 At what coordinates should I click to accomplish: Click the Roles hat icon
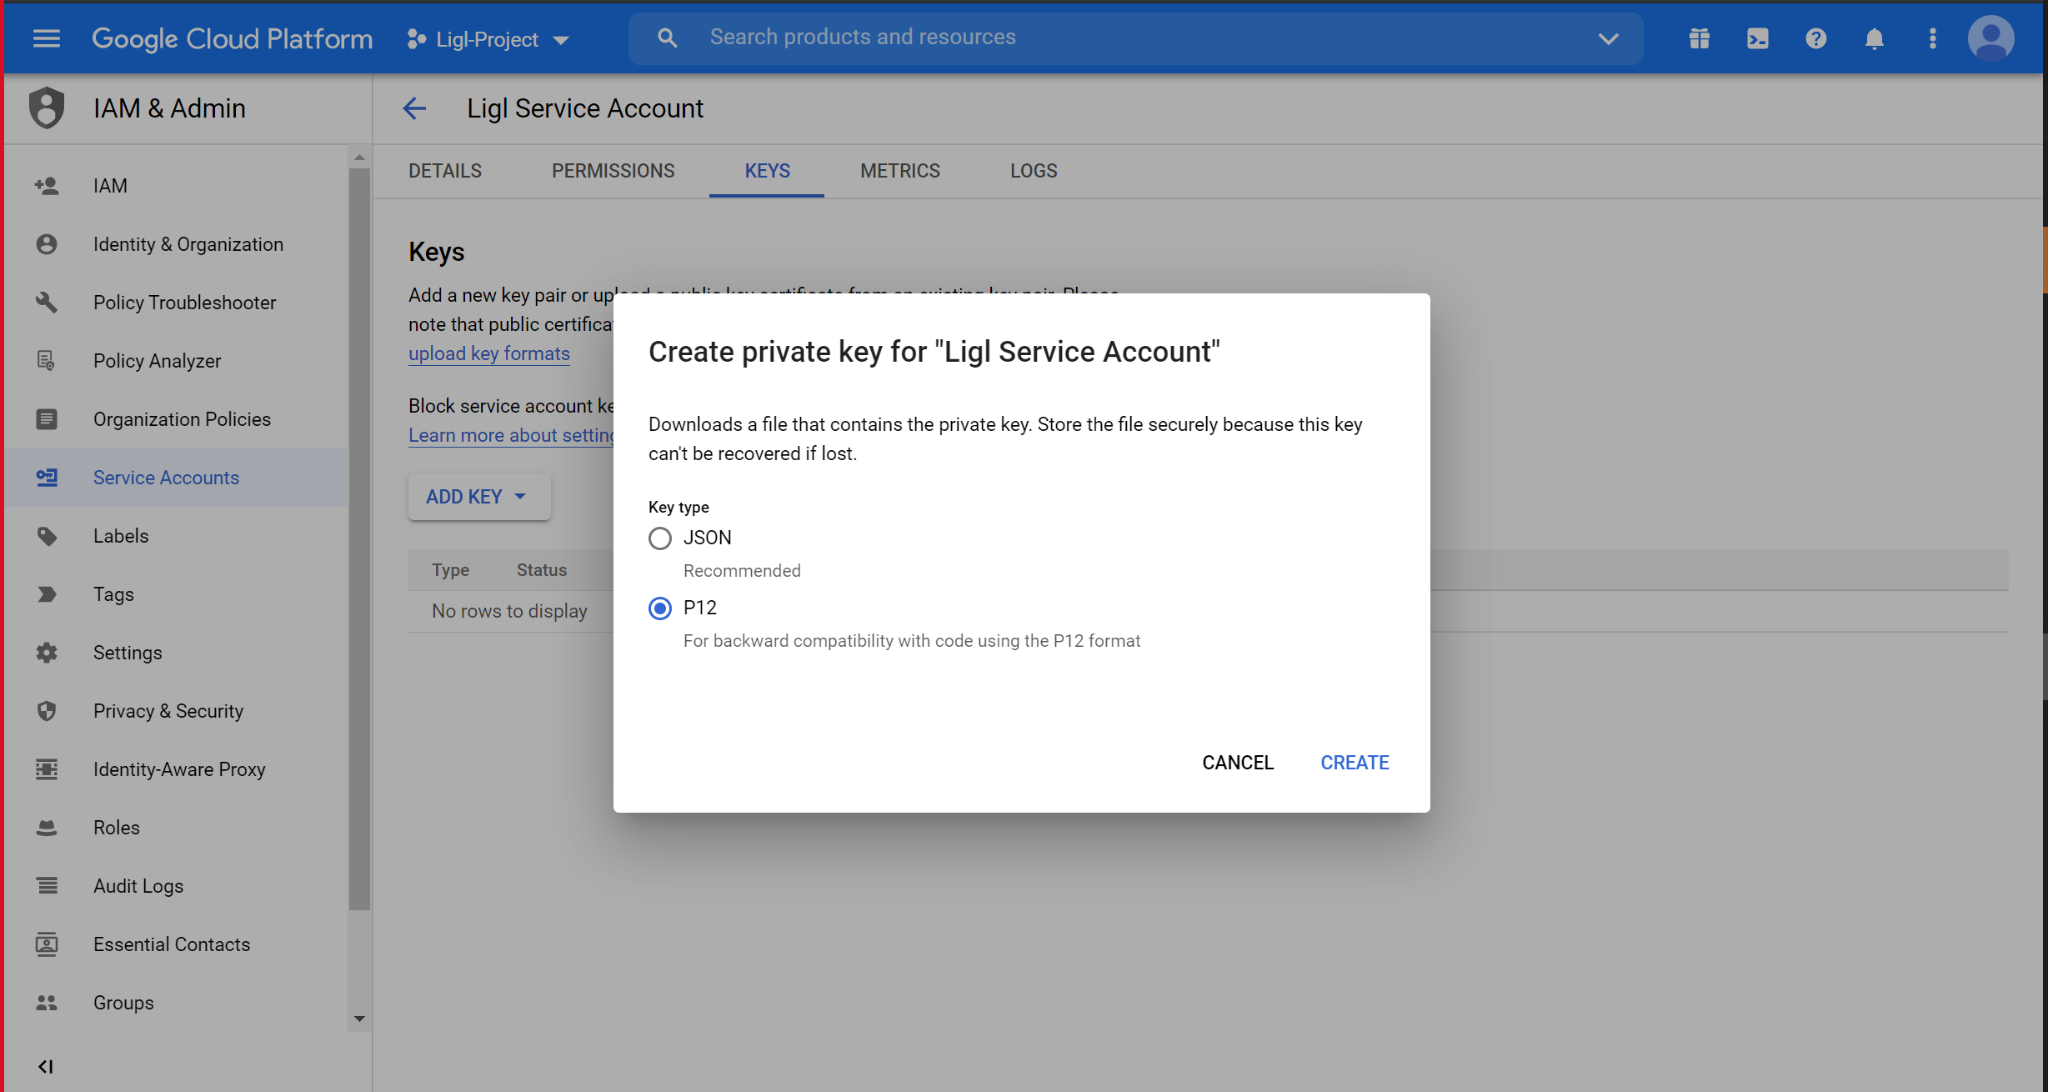46,828
